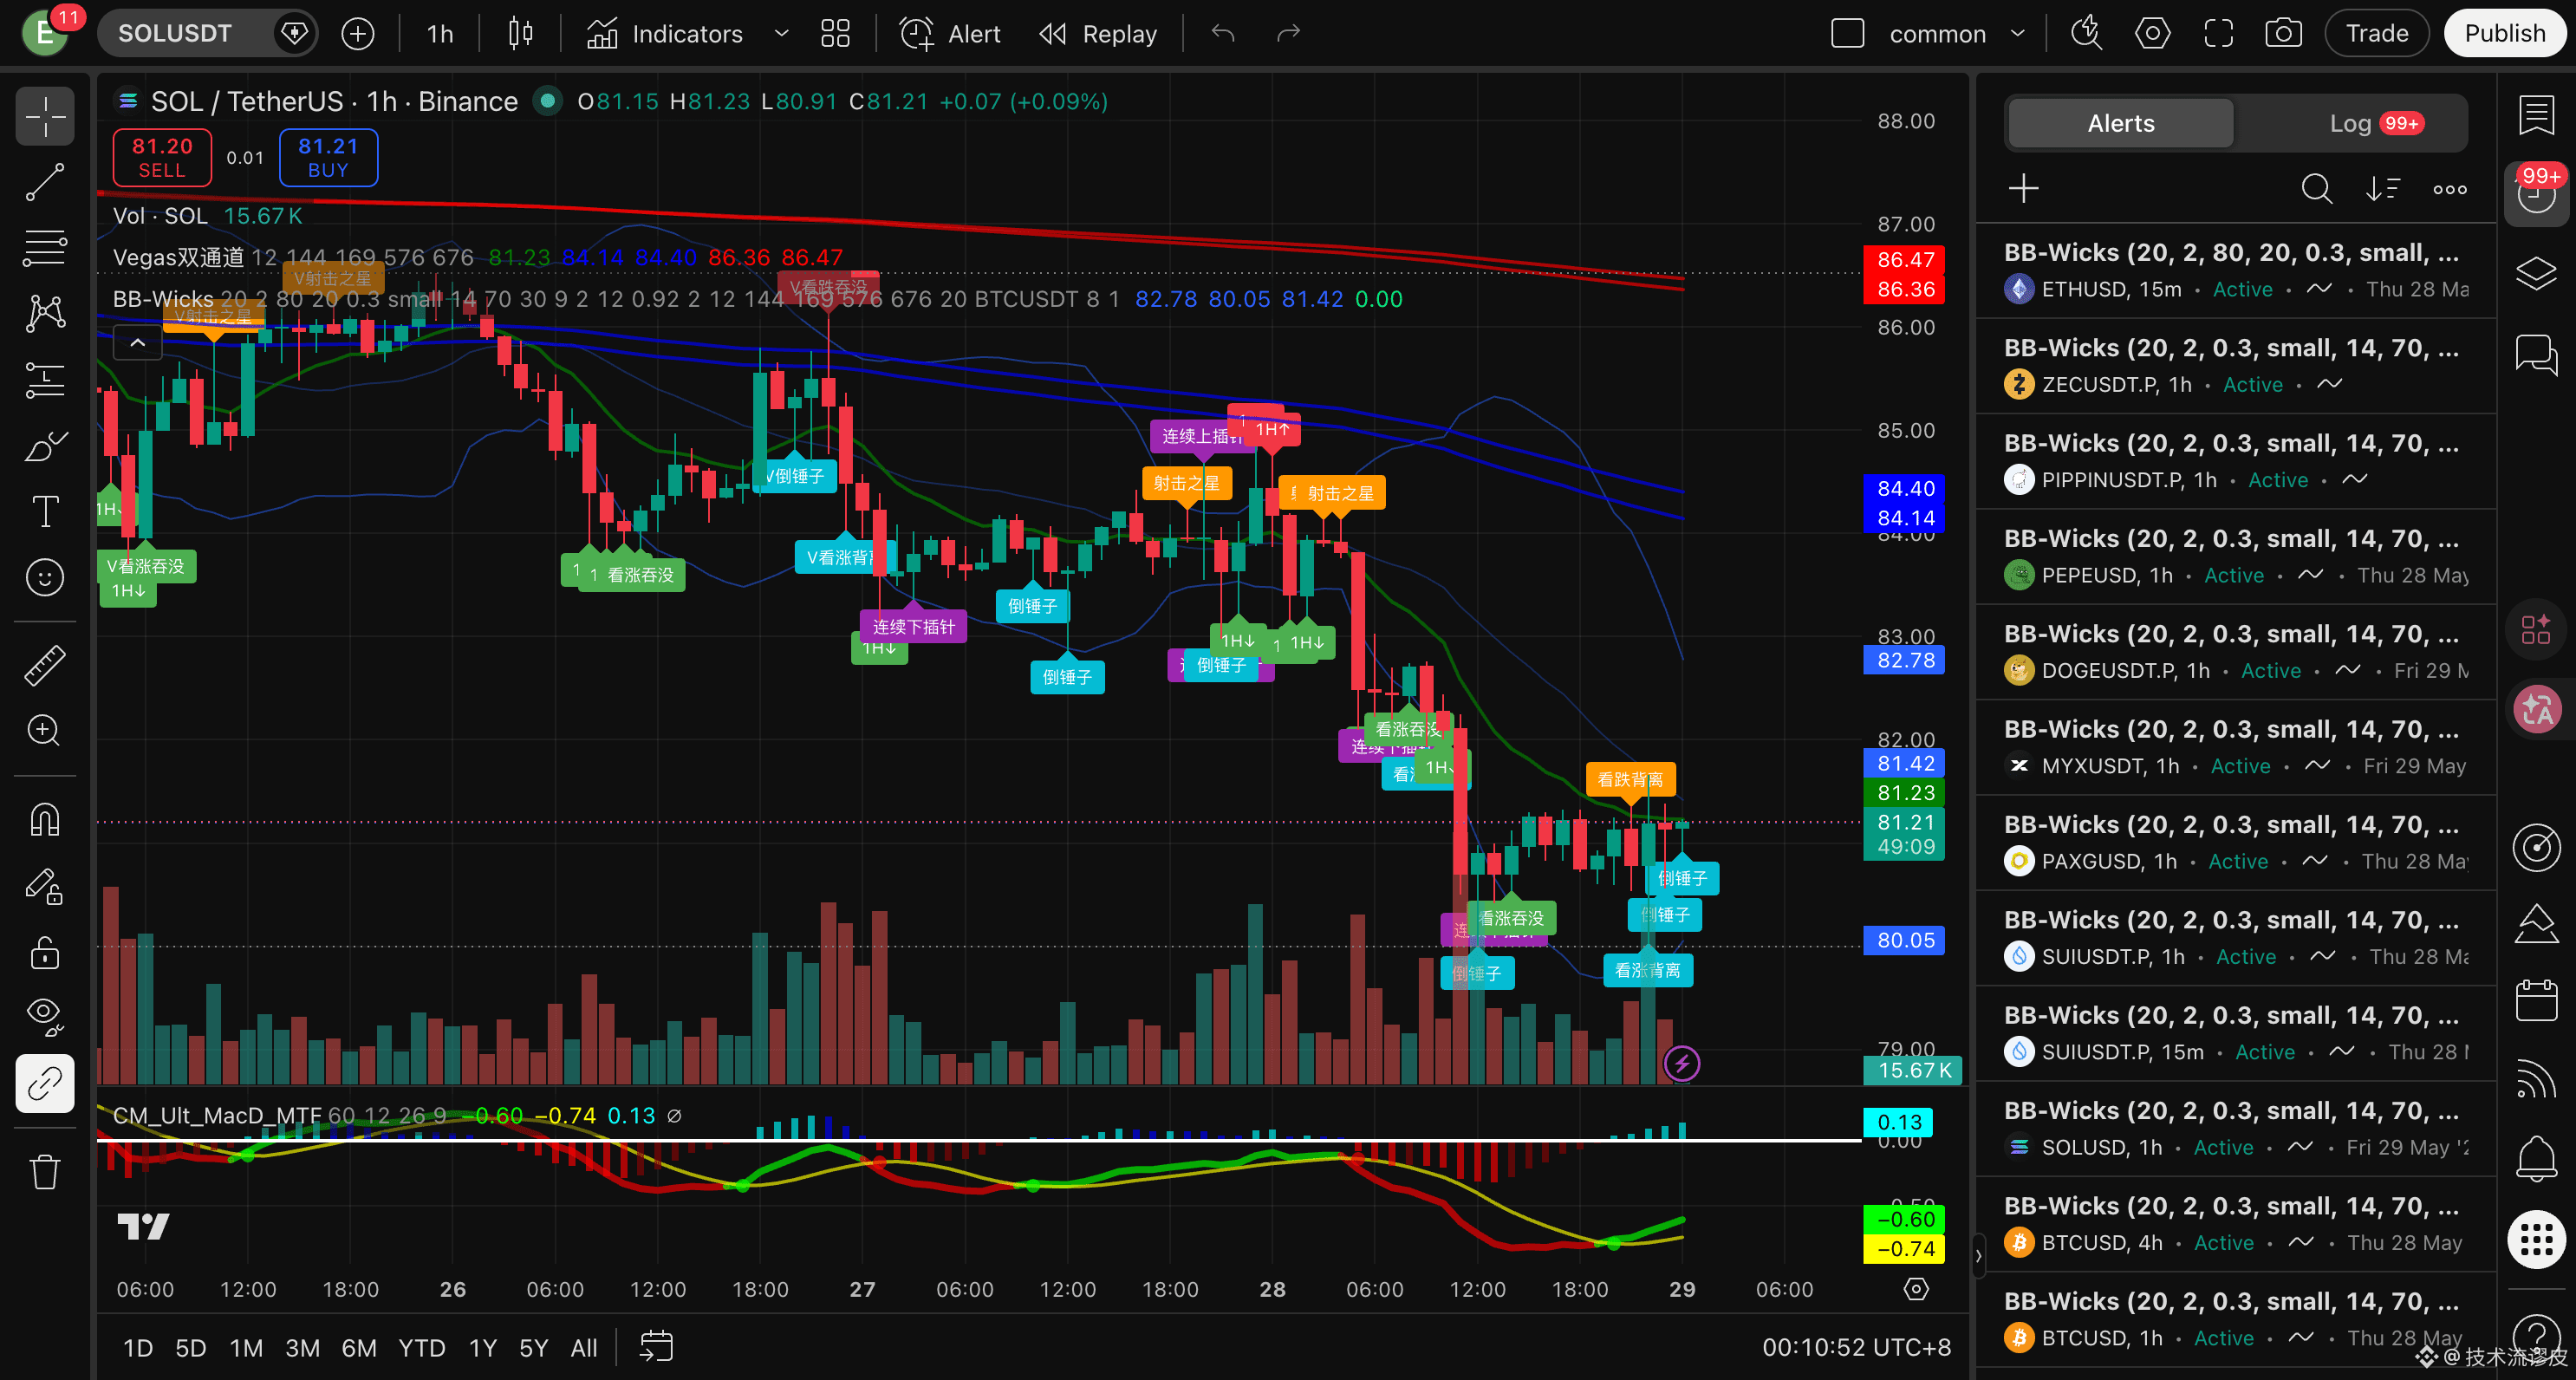Publish the chart idea
Viewport: 2576px width, 1380px height.
tap(2504, 34)
